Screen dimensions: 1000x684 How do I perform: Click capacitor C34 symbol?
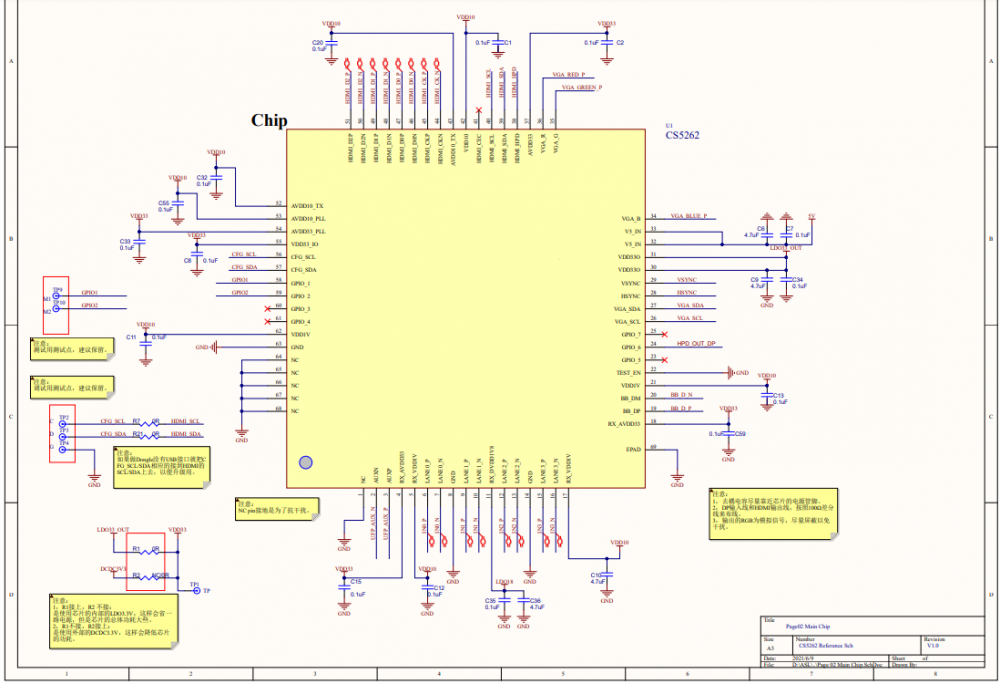click(786, 279)
